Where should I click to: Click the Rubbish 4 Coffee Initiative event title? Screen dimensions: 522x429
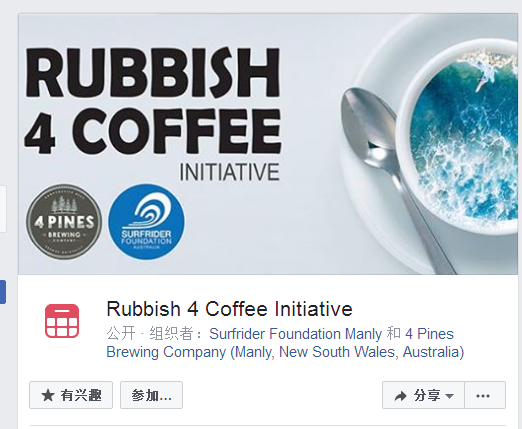(229, 309)
